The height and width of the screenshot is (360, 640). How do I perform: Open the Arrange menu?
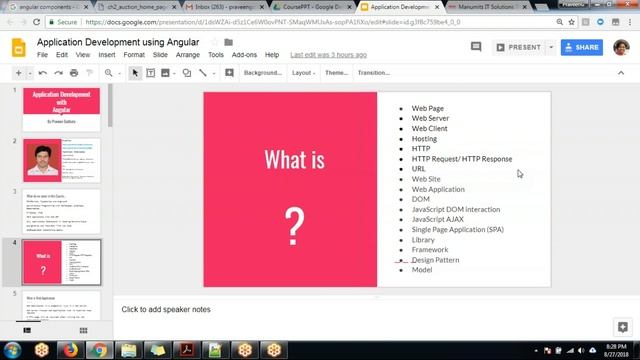188,55
